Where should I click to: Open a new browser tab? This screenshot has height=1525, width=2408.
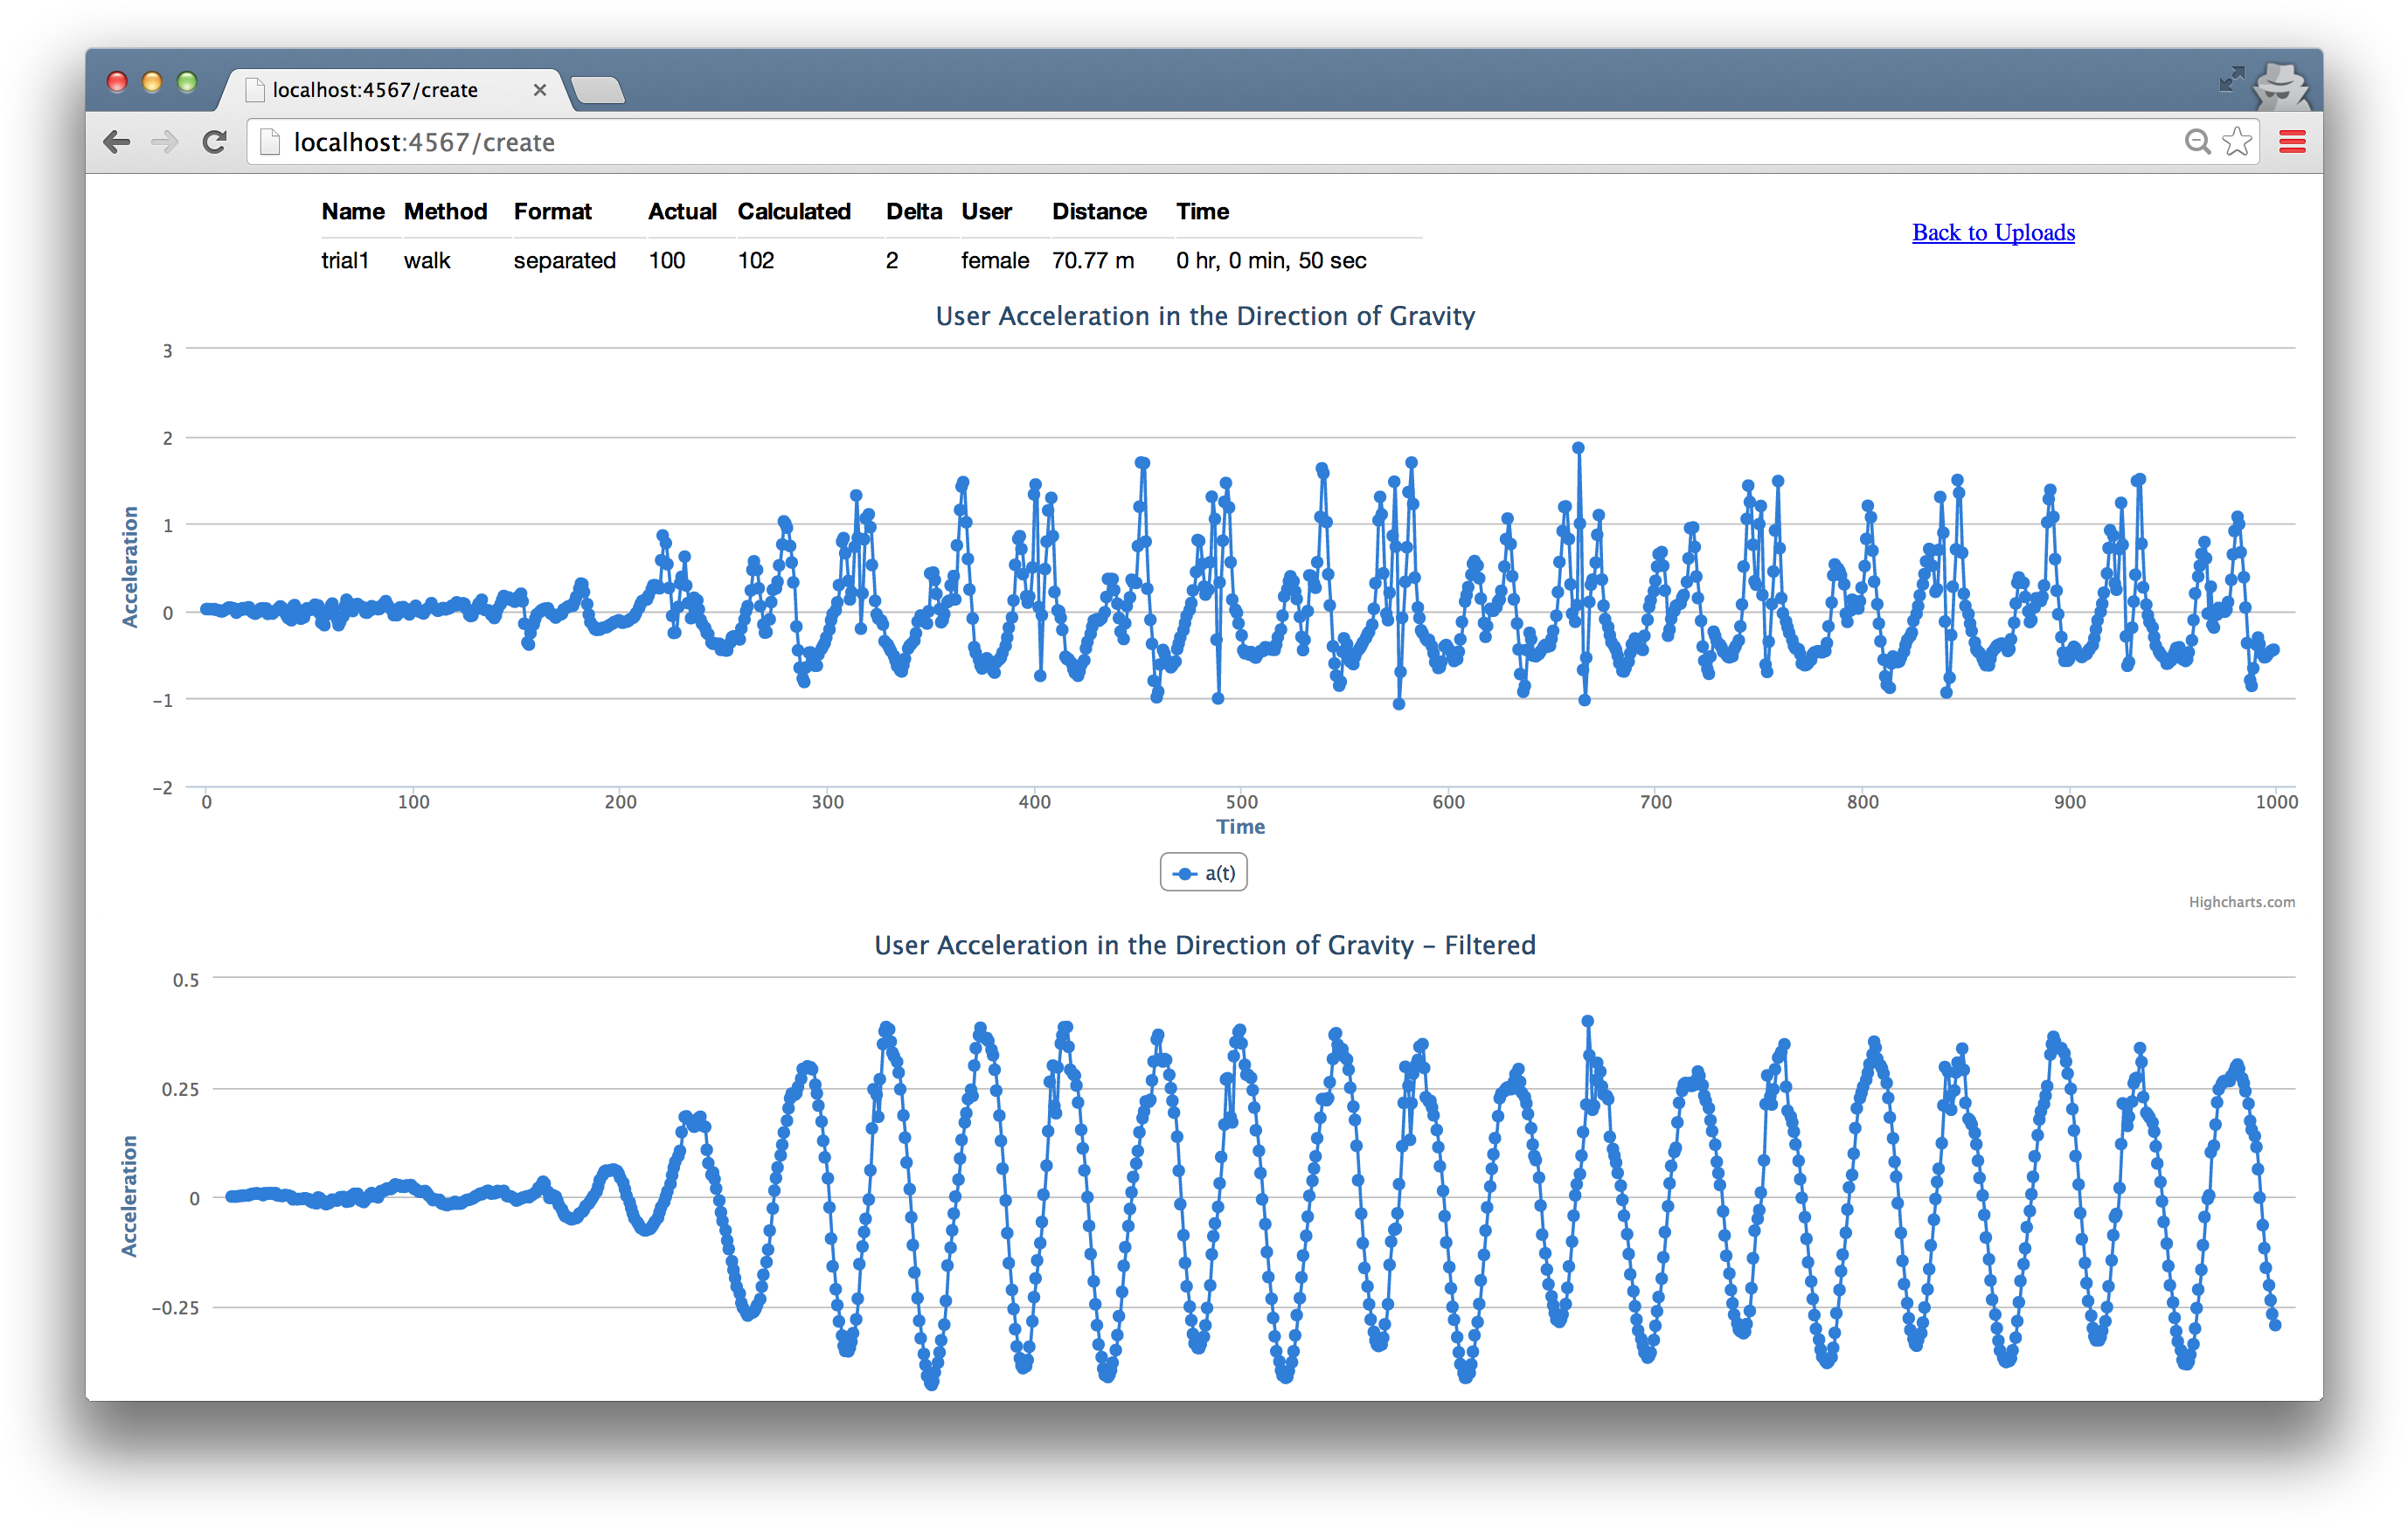[x=599, y=91]
